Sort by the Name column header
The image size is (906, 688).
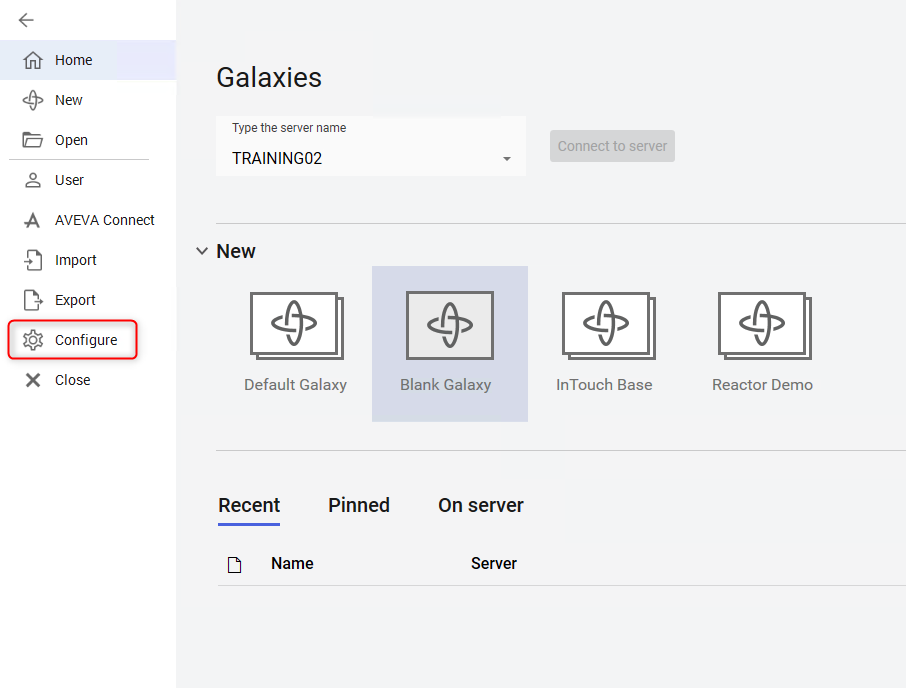click(x=292, y=563)
